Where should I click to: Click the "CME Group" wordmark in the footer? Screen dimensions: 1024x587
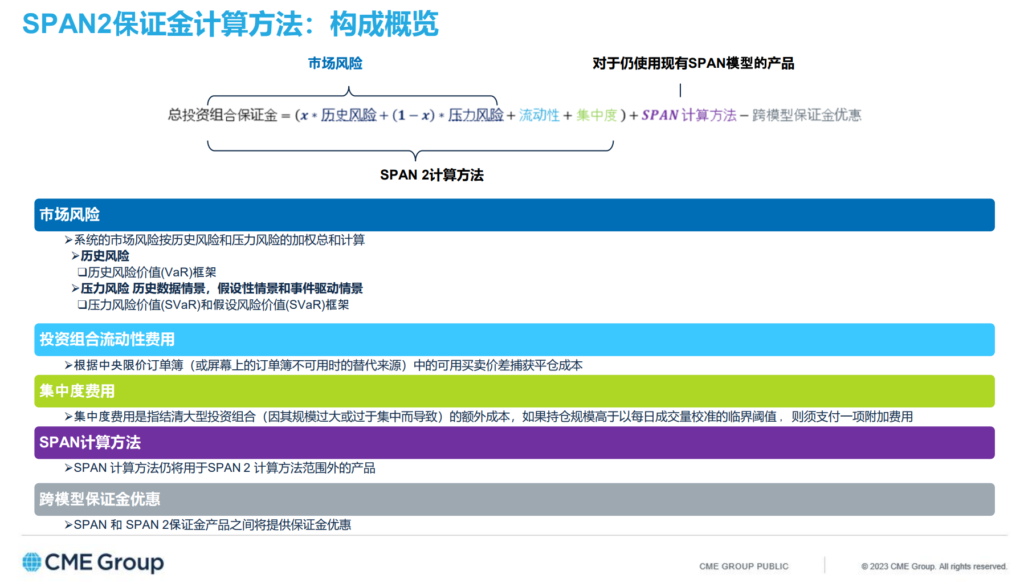[x=104, y=562]
